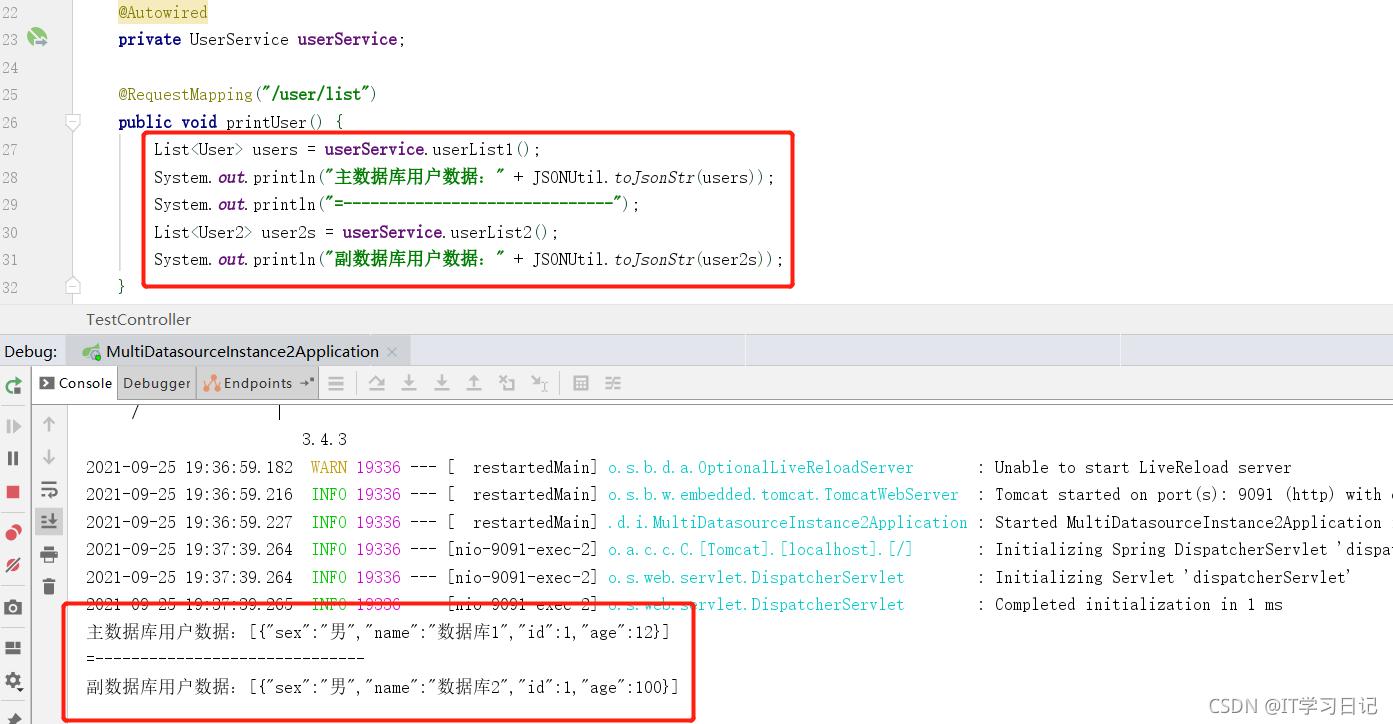Resume program execution
Image resolution: width=1393 pixels, height=724 pixels.
13,427
